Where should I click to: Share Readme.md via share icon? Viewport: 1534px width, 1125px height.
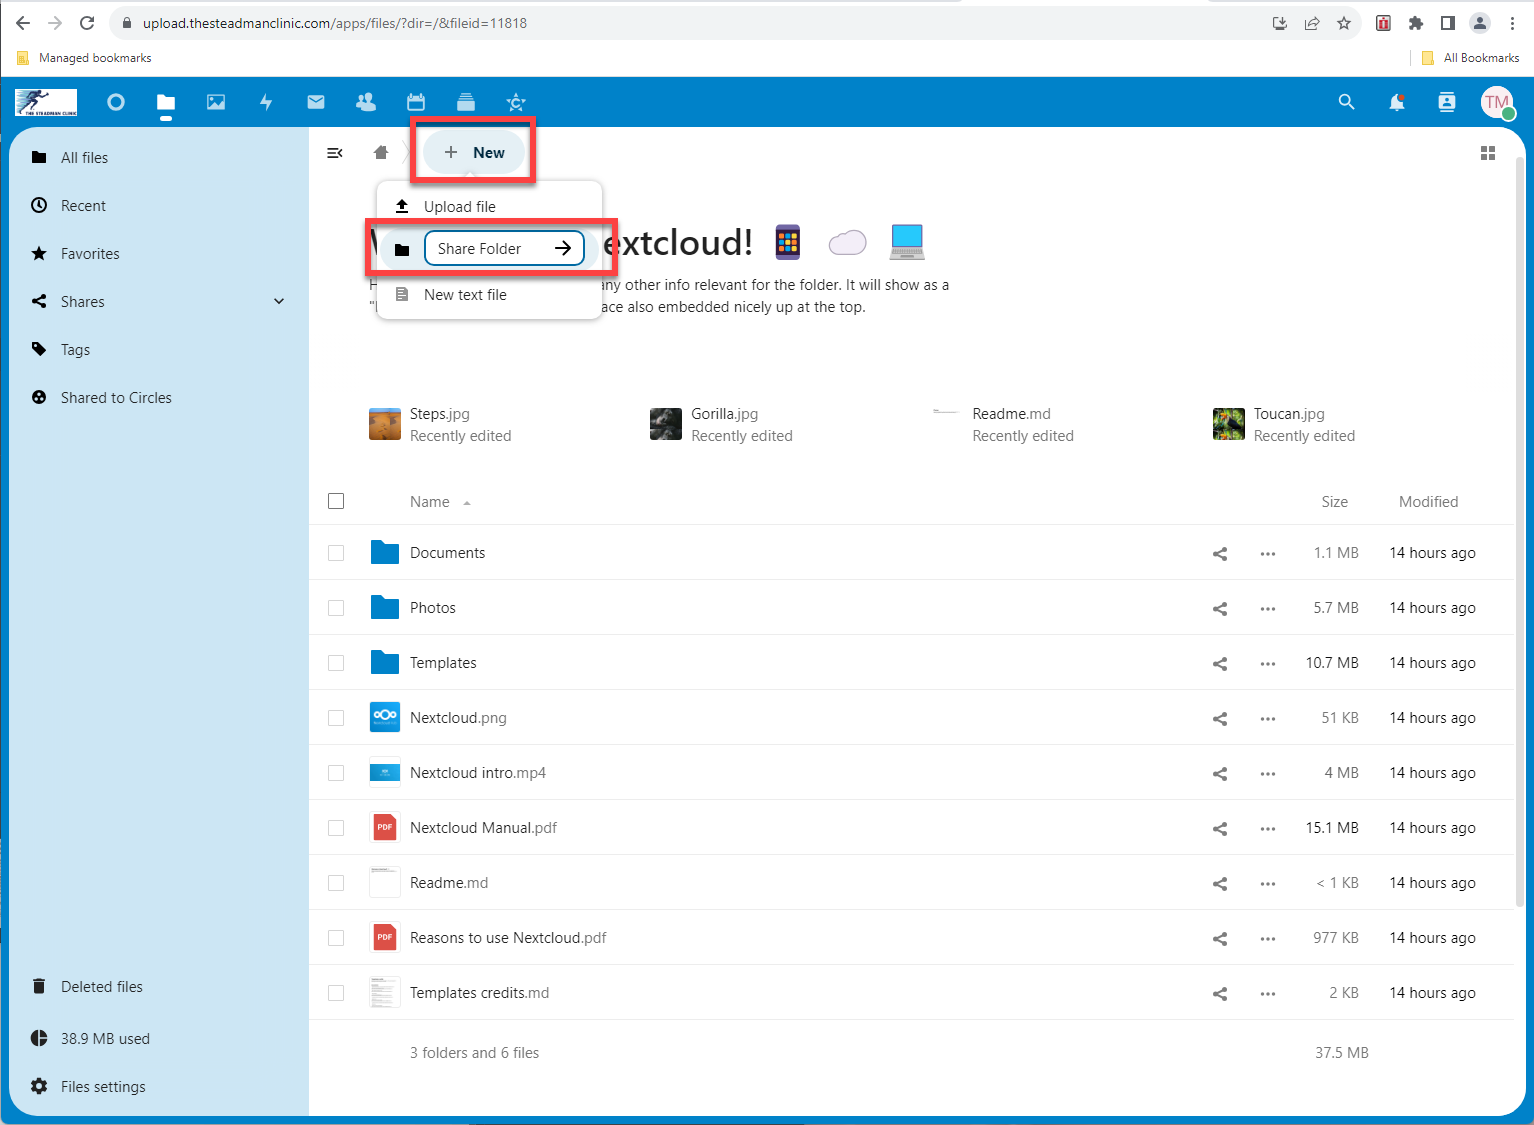click(x=1220, y=883)
